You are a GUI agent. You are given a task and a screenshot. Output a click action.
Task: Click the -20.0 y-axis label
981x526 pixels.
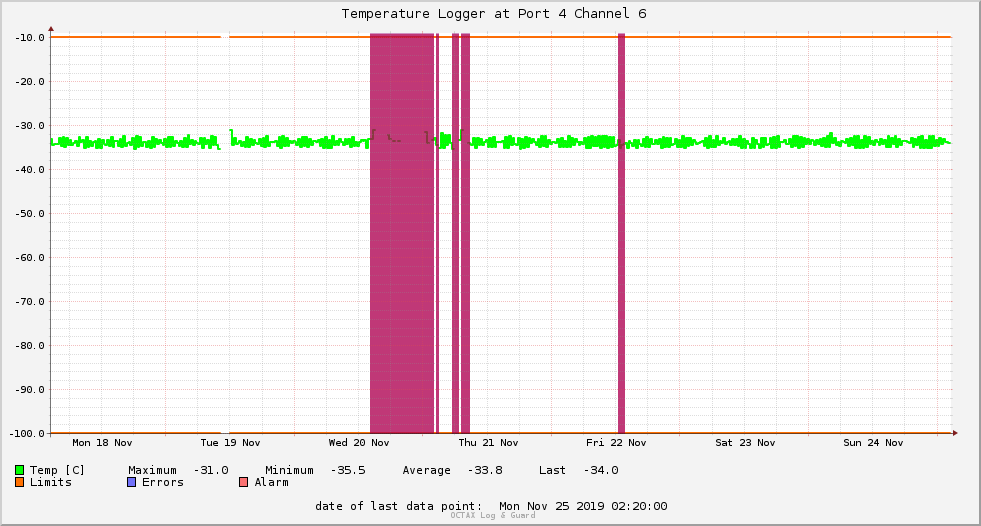point(29,82)
